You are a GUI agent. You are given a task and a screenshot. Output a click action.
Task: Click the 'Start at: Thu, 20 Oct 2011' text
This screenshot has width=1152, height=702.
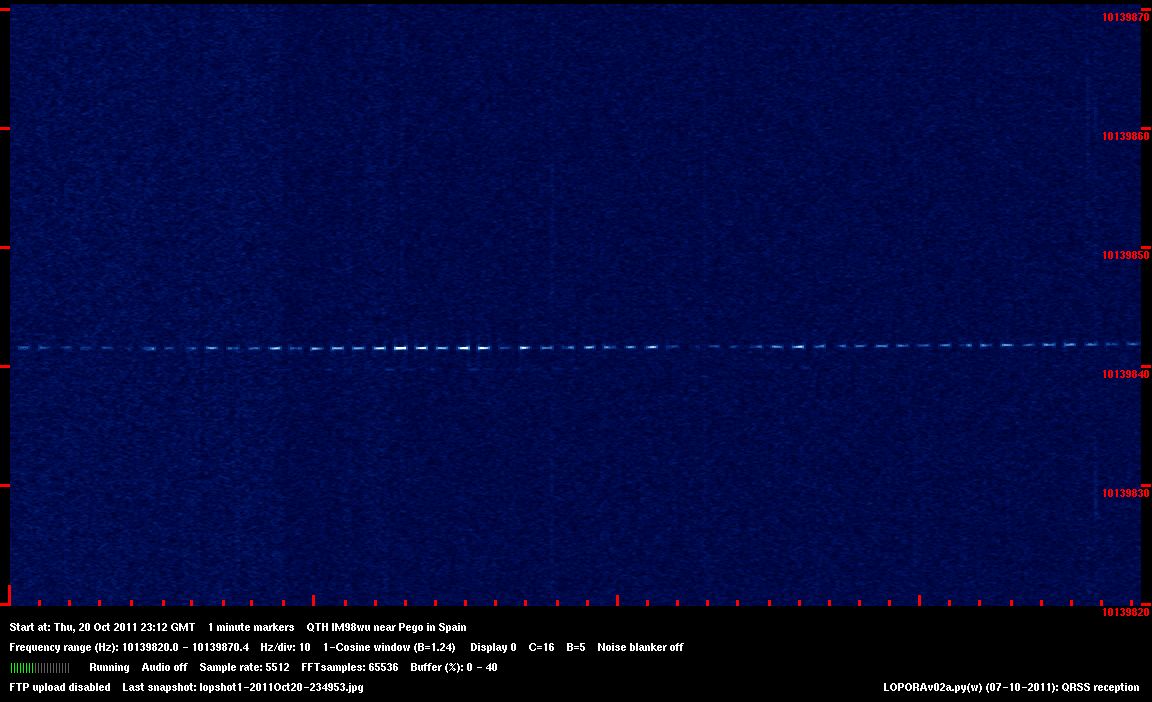(x=102, y=627)
